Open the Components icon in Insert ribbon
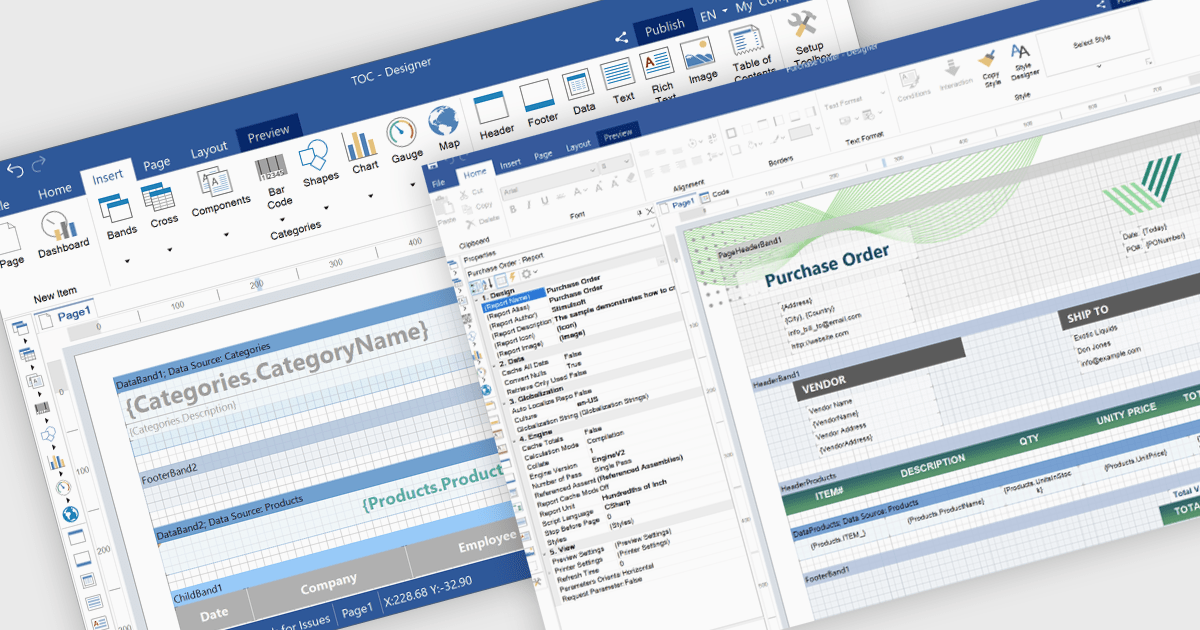This screenshot has height=630, width=1200. 214,179
